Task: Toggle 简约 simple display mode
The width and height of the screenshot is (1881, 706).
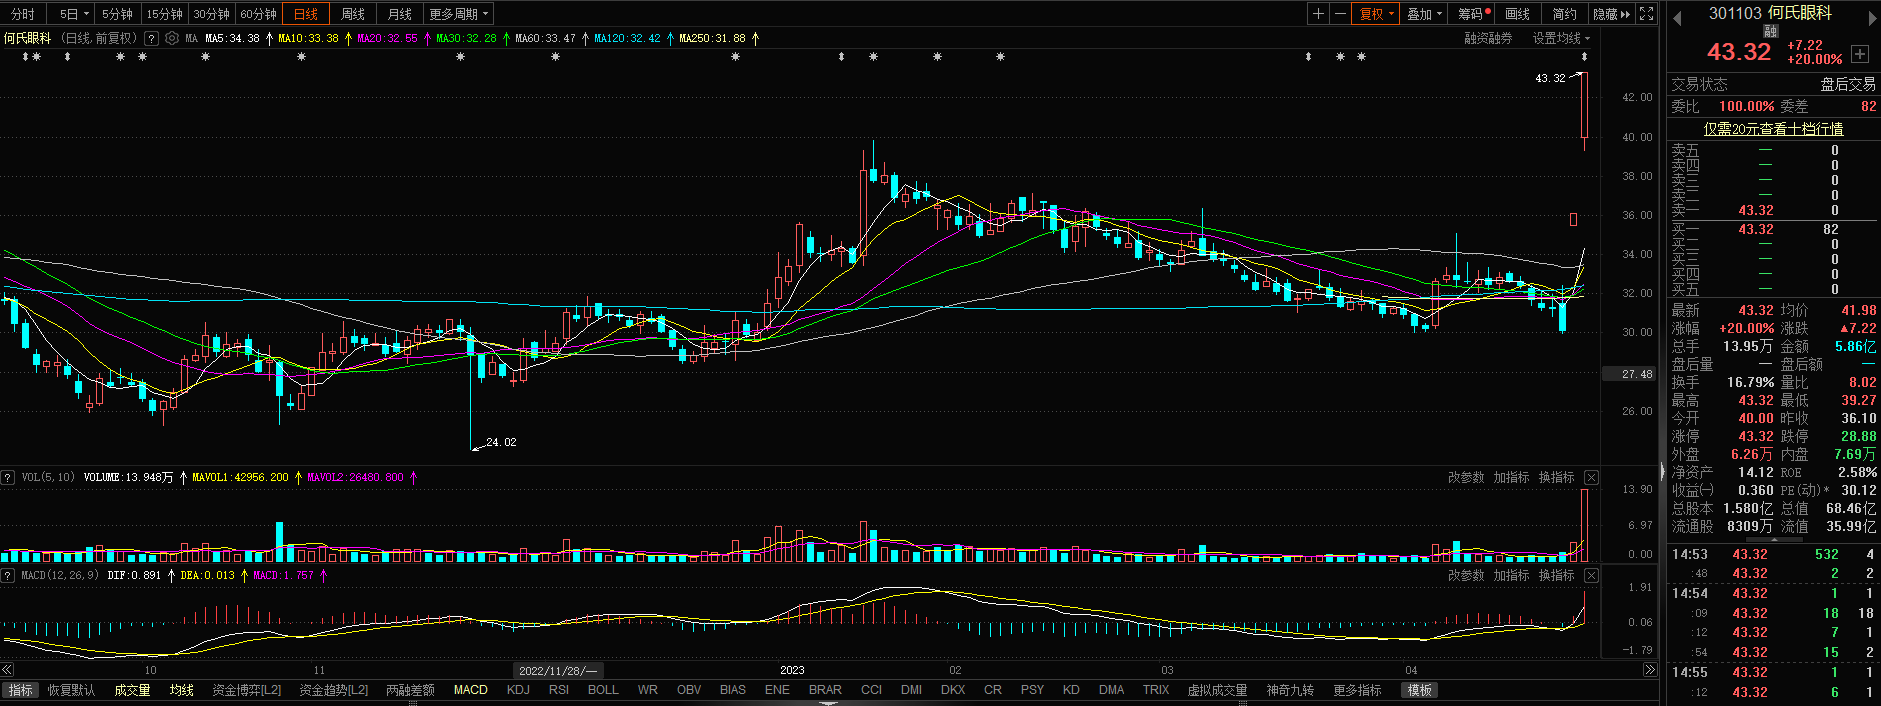Action: click(1564, 14)
